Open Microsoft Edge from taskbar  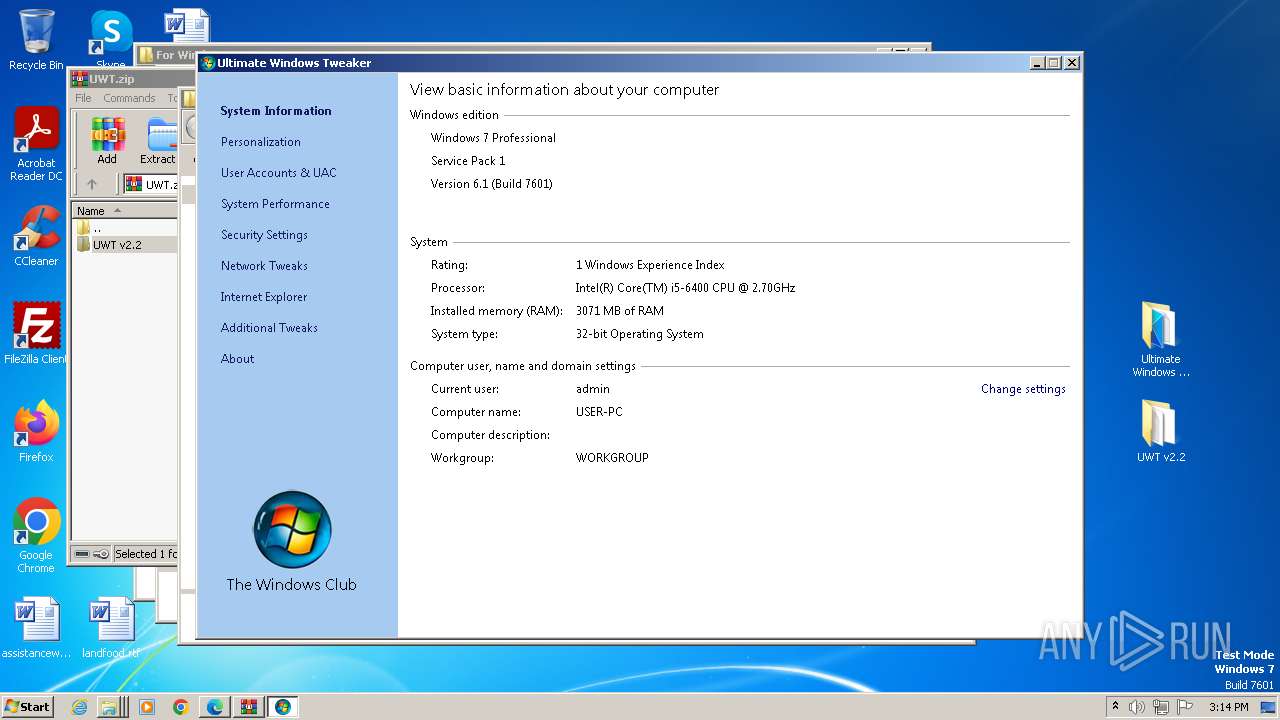point(215,707)
